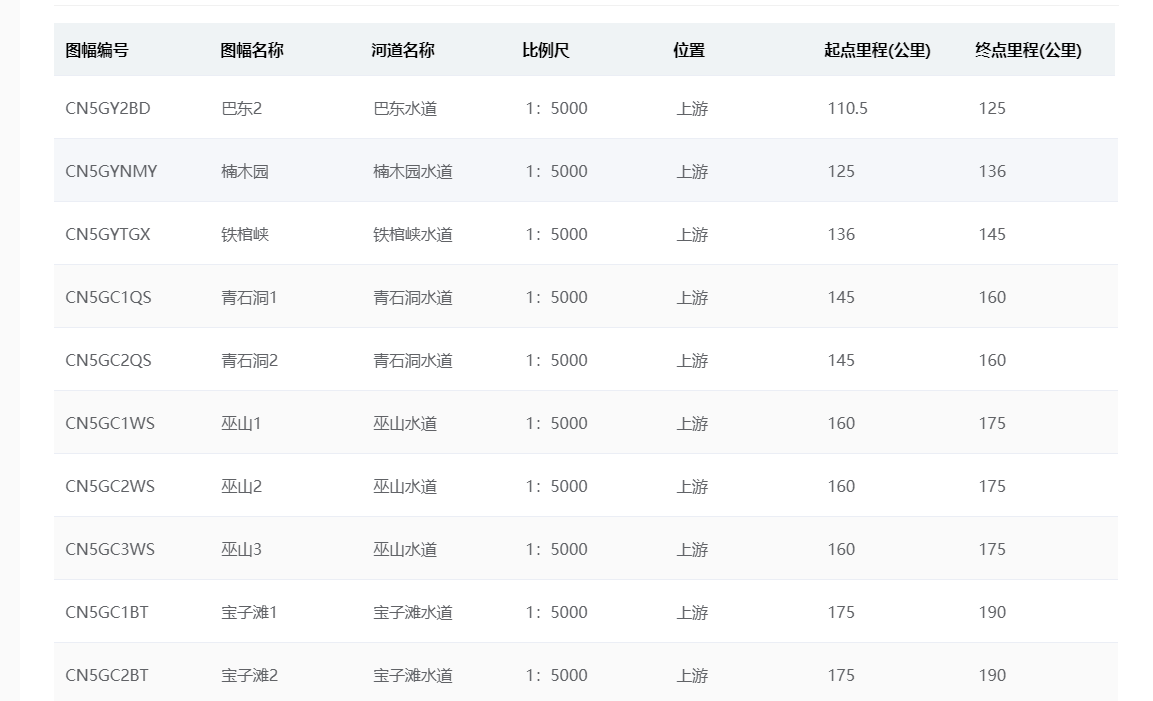Click the chart name 巴东2

click(242, 108)
